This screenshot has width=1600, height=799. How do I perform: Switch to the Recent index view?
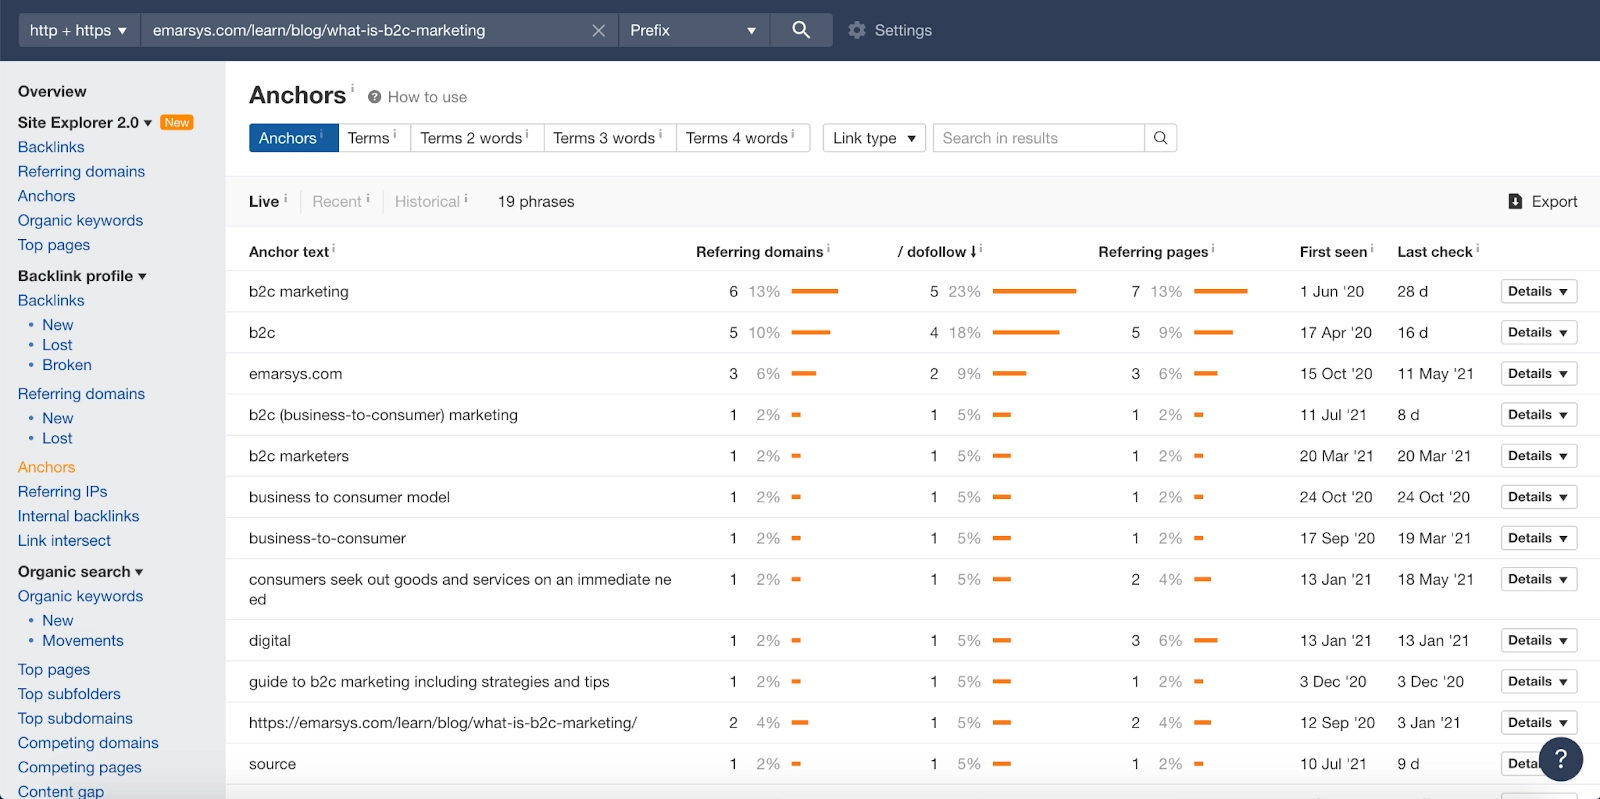coord(337,201)
